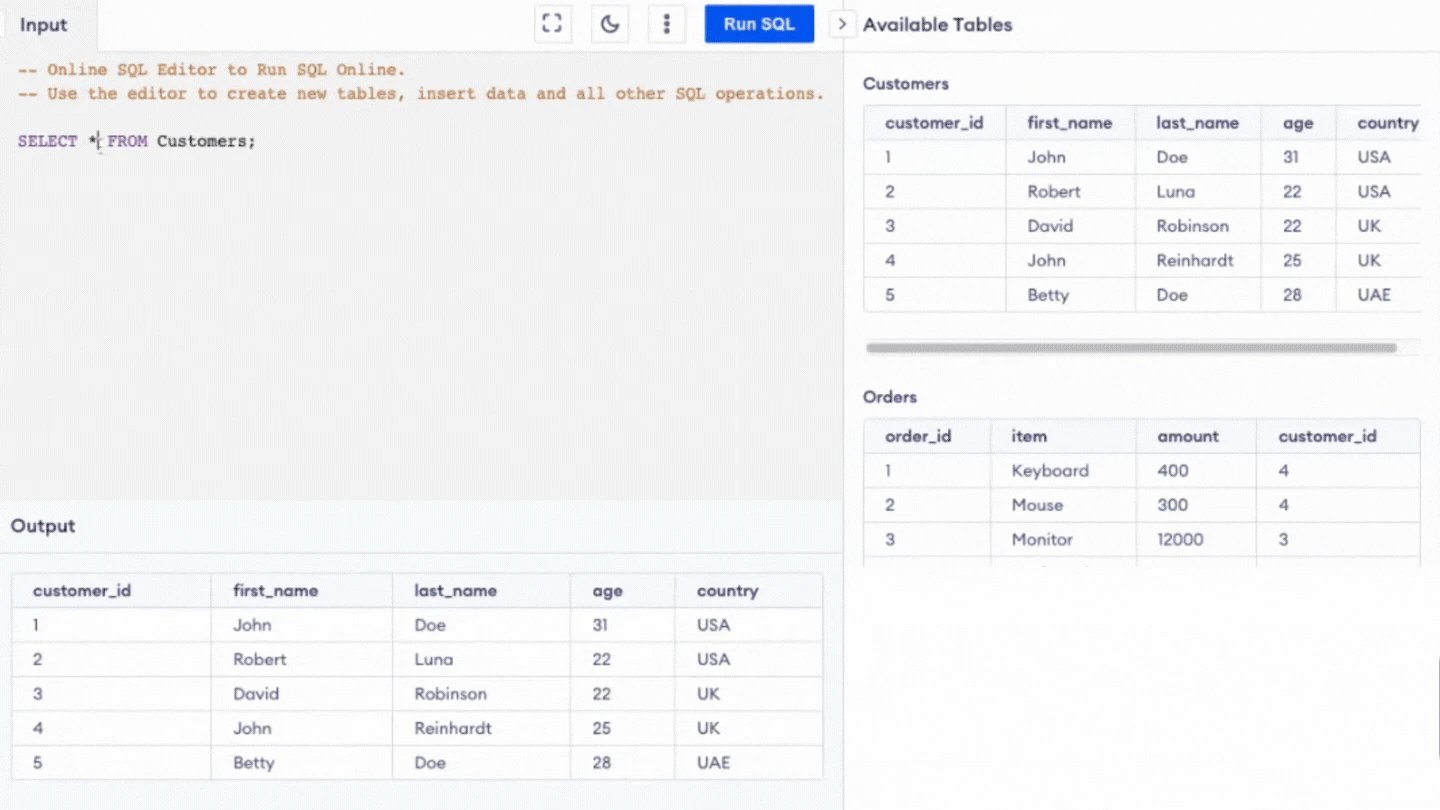Select the Monitor item cell in Orders

[x=1042, y=539]
